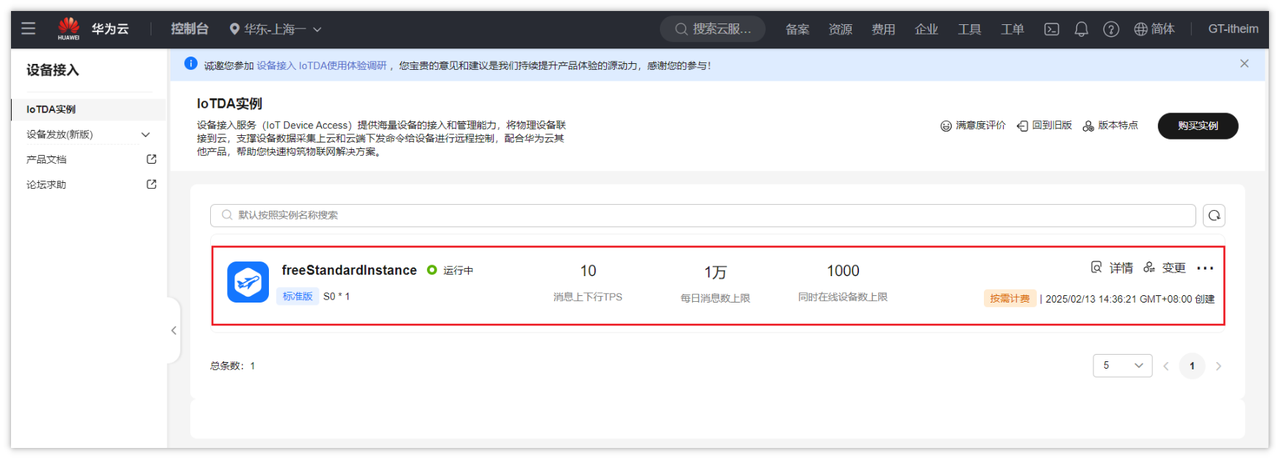The width and height of the screenshot is (1280, 459).
Task: Open the 企业 menu item
Action: pos(926,29)
